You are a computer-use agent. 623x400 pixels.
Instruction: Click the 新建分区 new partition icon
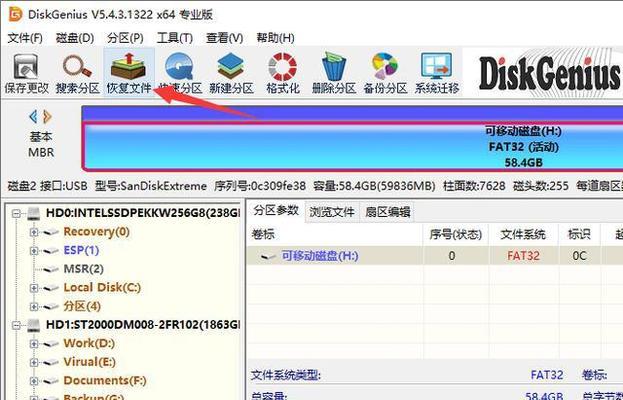tap(231, 74)
